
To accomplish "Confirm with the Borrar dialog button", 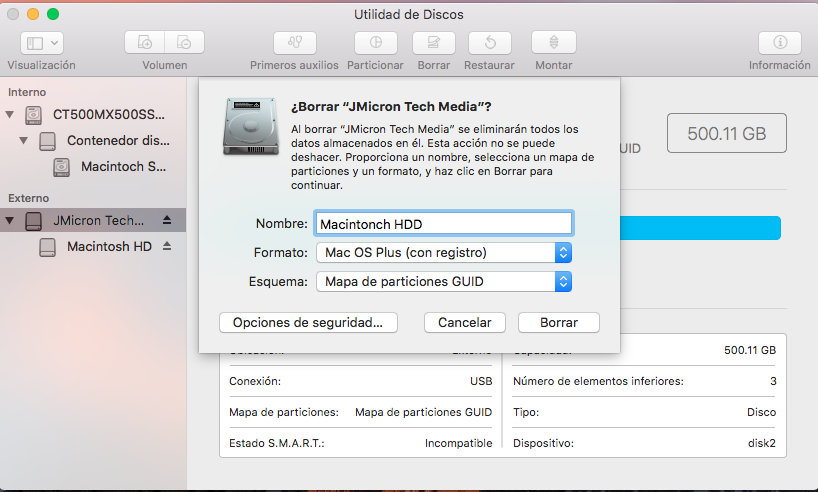I will click(x=559, y=322).
